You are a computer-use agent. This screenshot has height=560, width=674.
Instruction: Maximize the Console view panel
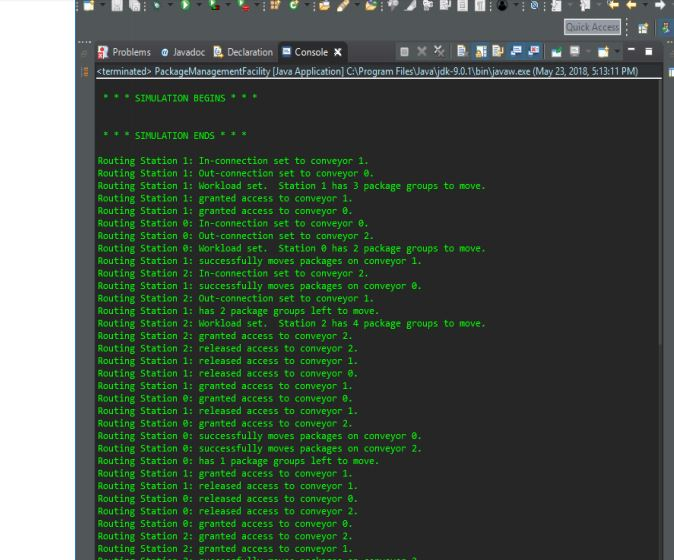pyautogui.click(x=649, y=52)
